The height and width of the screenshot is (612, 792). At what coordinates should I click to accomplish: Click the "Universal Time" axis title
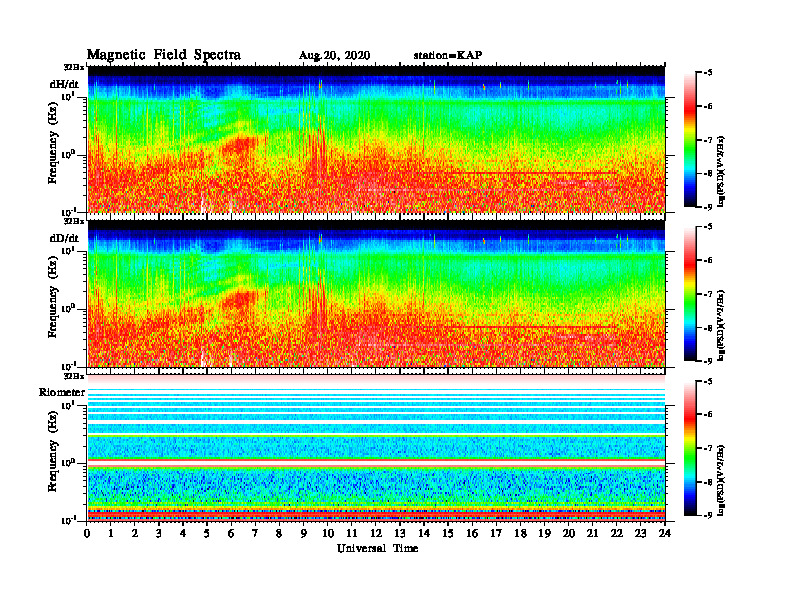377,548
